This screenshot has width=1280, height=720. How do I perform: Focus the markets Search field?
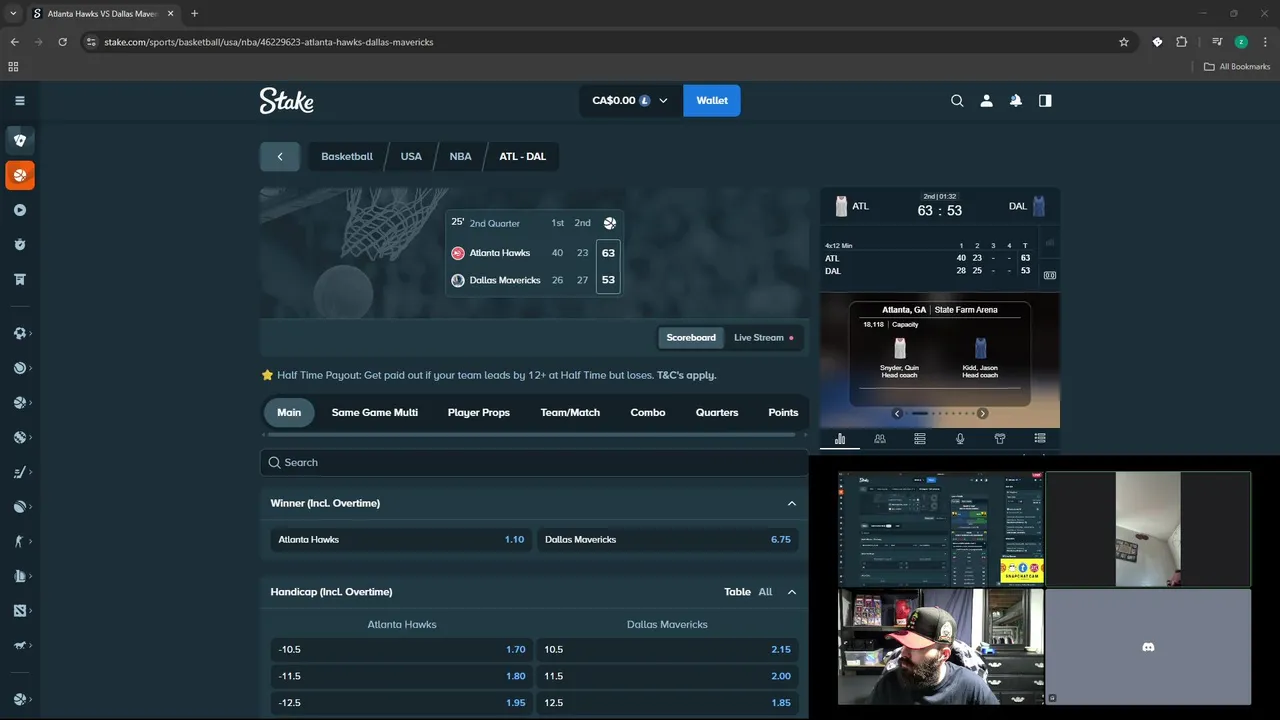tap(534, 462)
